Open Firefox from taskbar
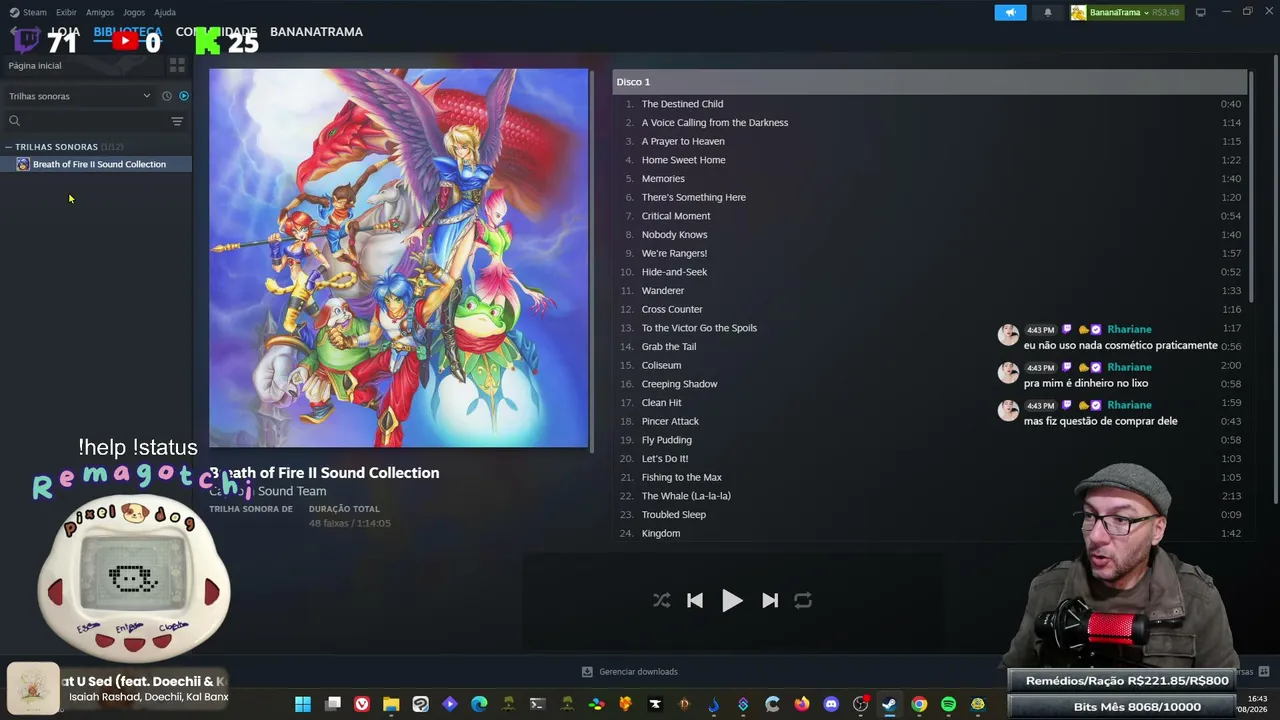Image resolution: width=1280 pixels, height=720 pixels. point(802,704)
